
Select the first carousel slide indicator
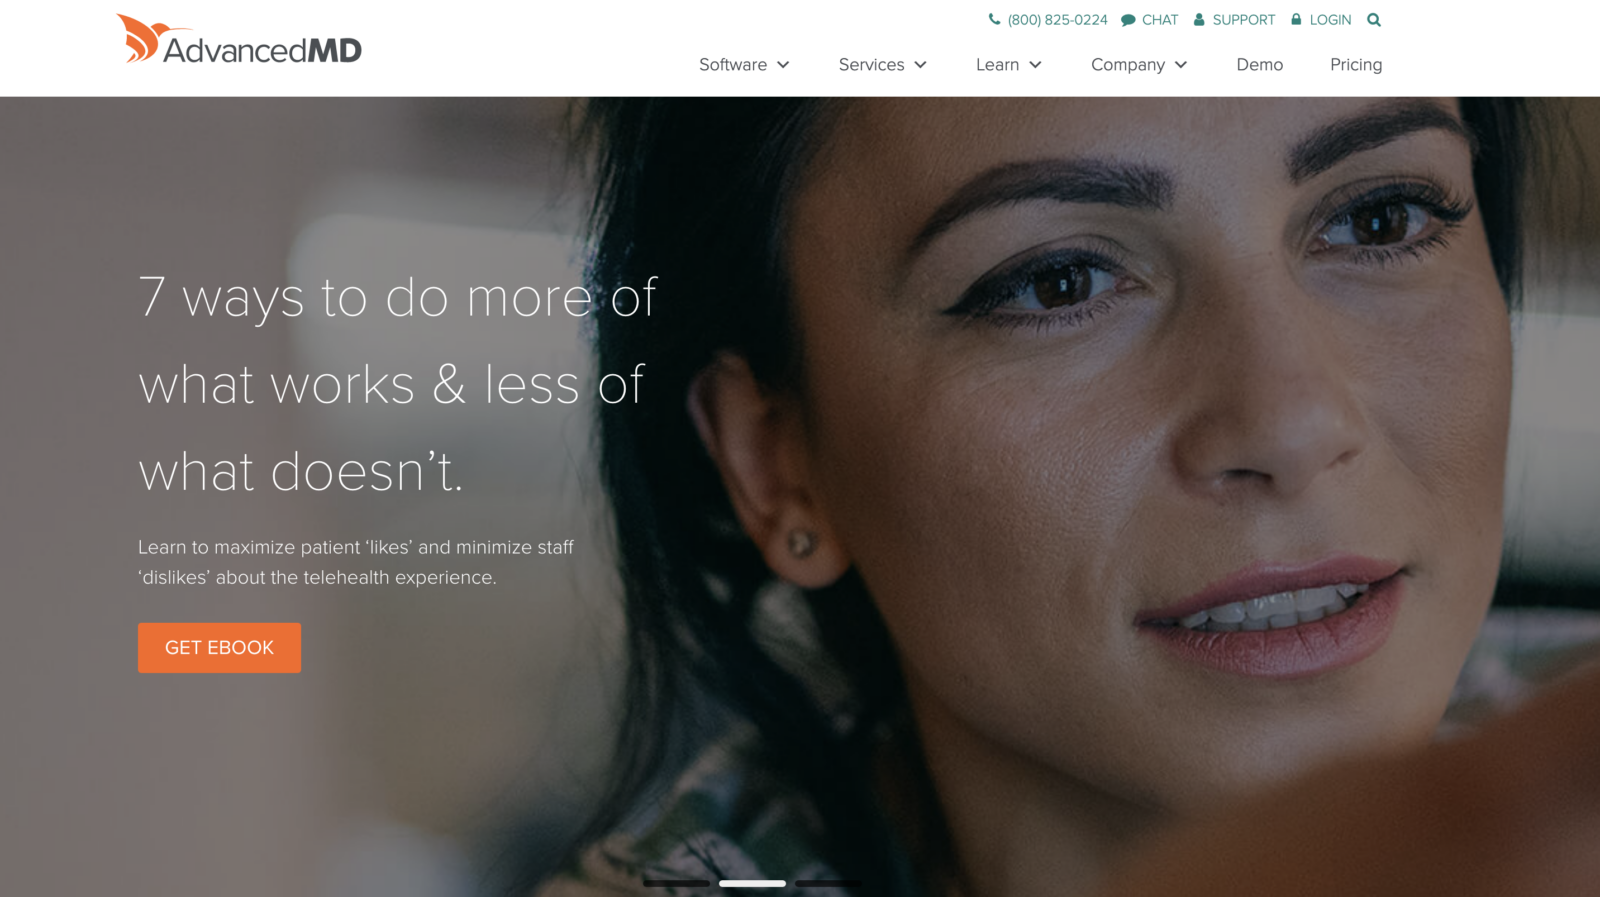676,883
